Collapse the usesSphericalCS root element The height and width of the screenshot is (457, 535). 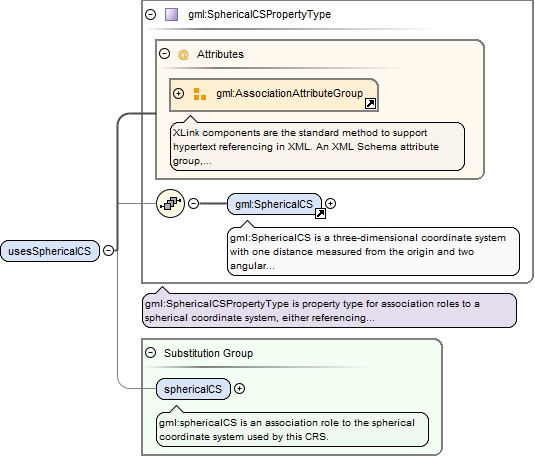(108, 251)
